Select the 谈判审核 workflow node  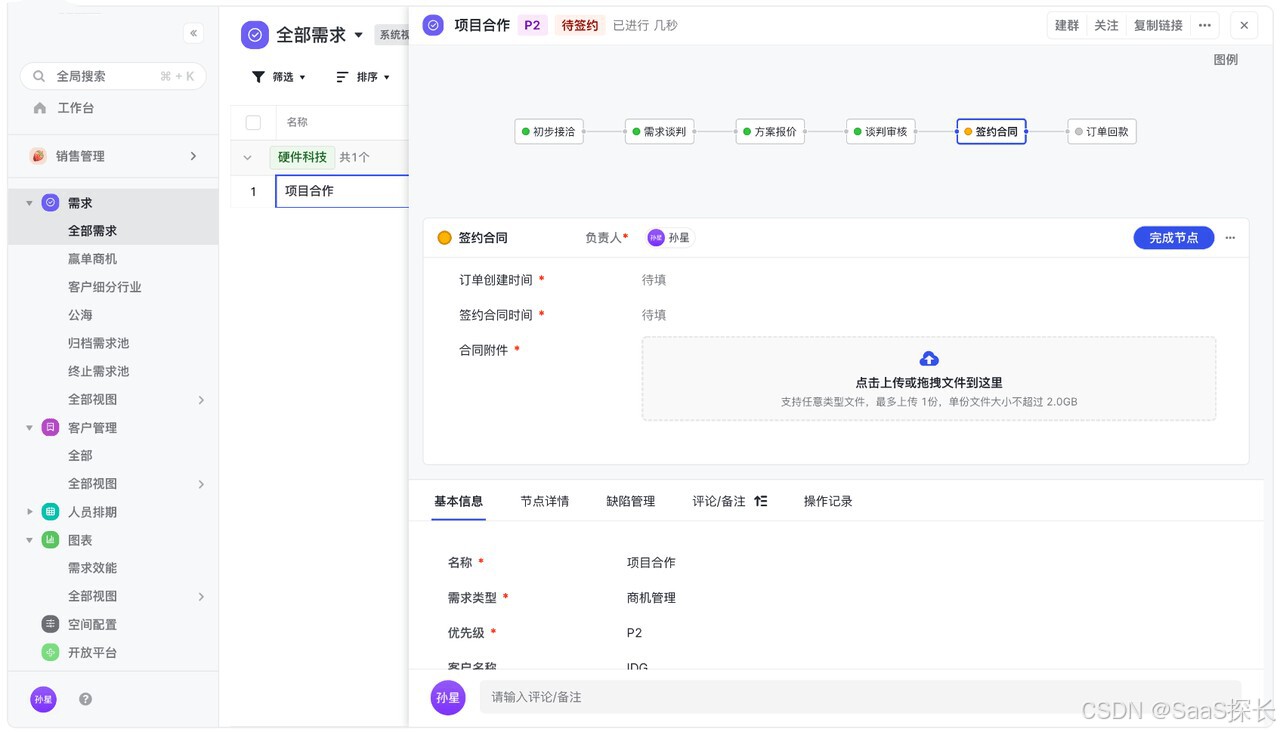(881, 131)
